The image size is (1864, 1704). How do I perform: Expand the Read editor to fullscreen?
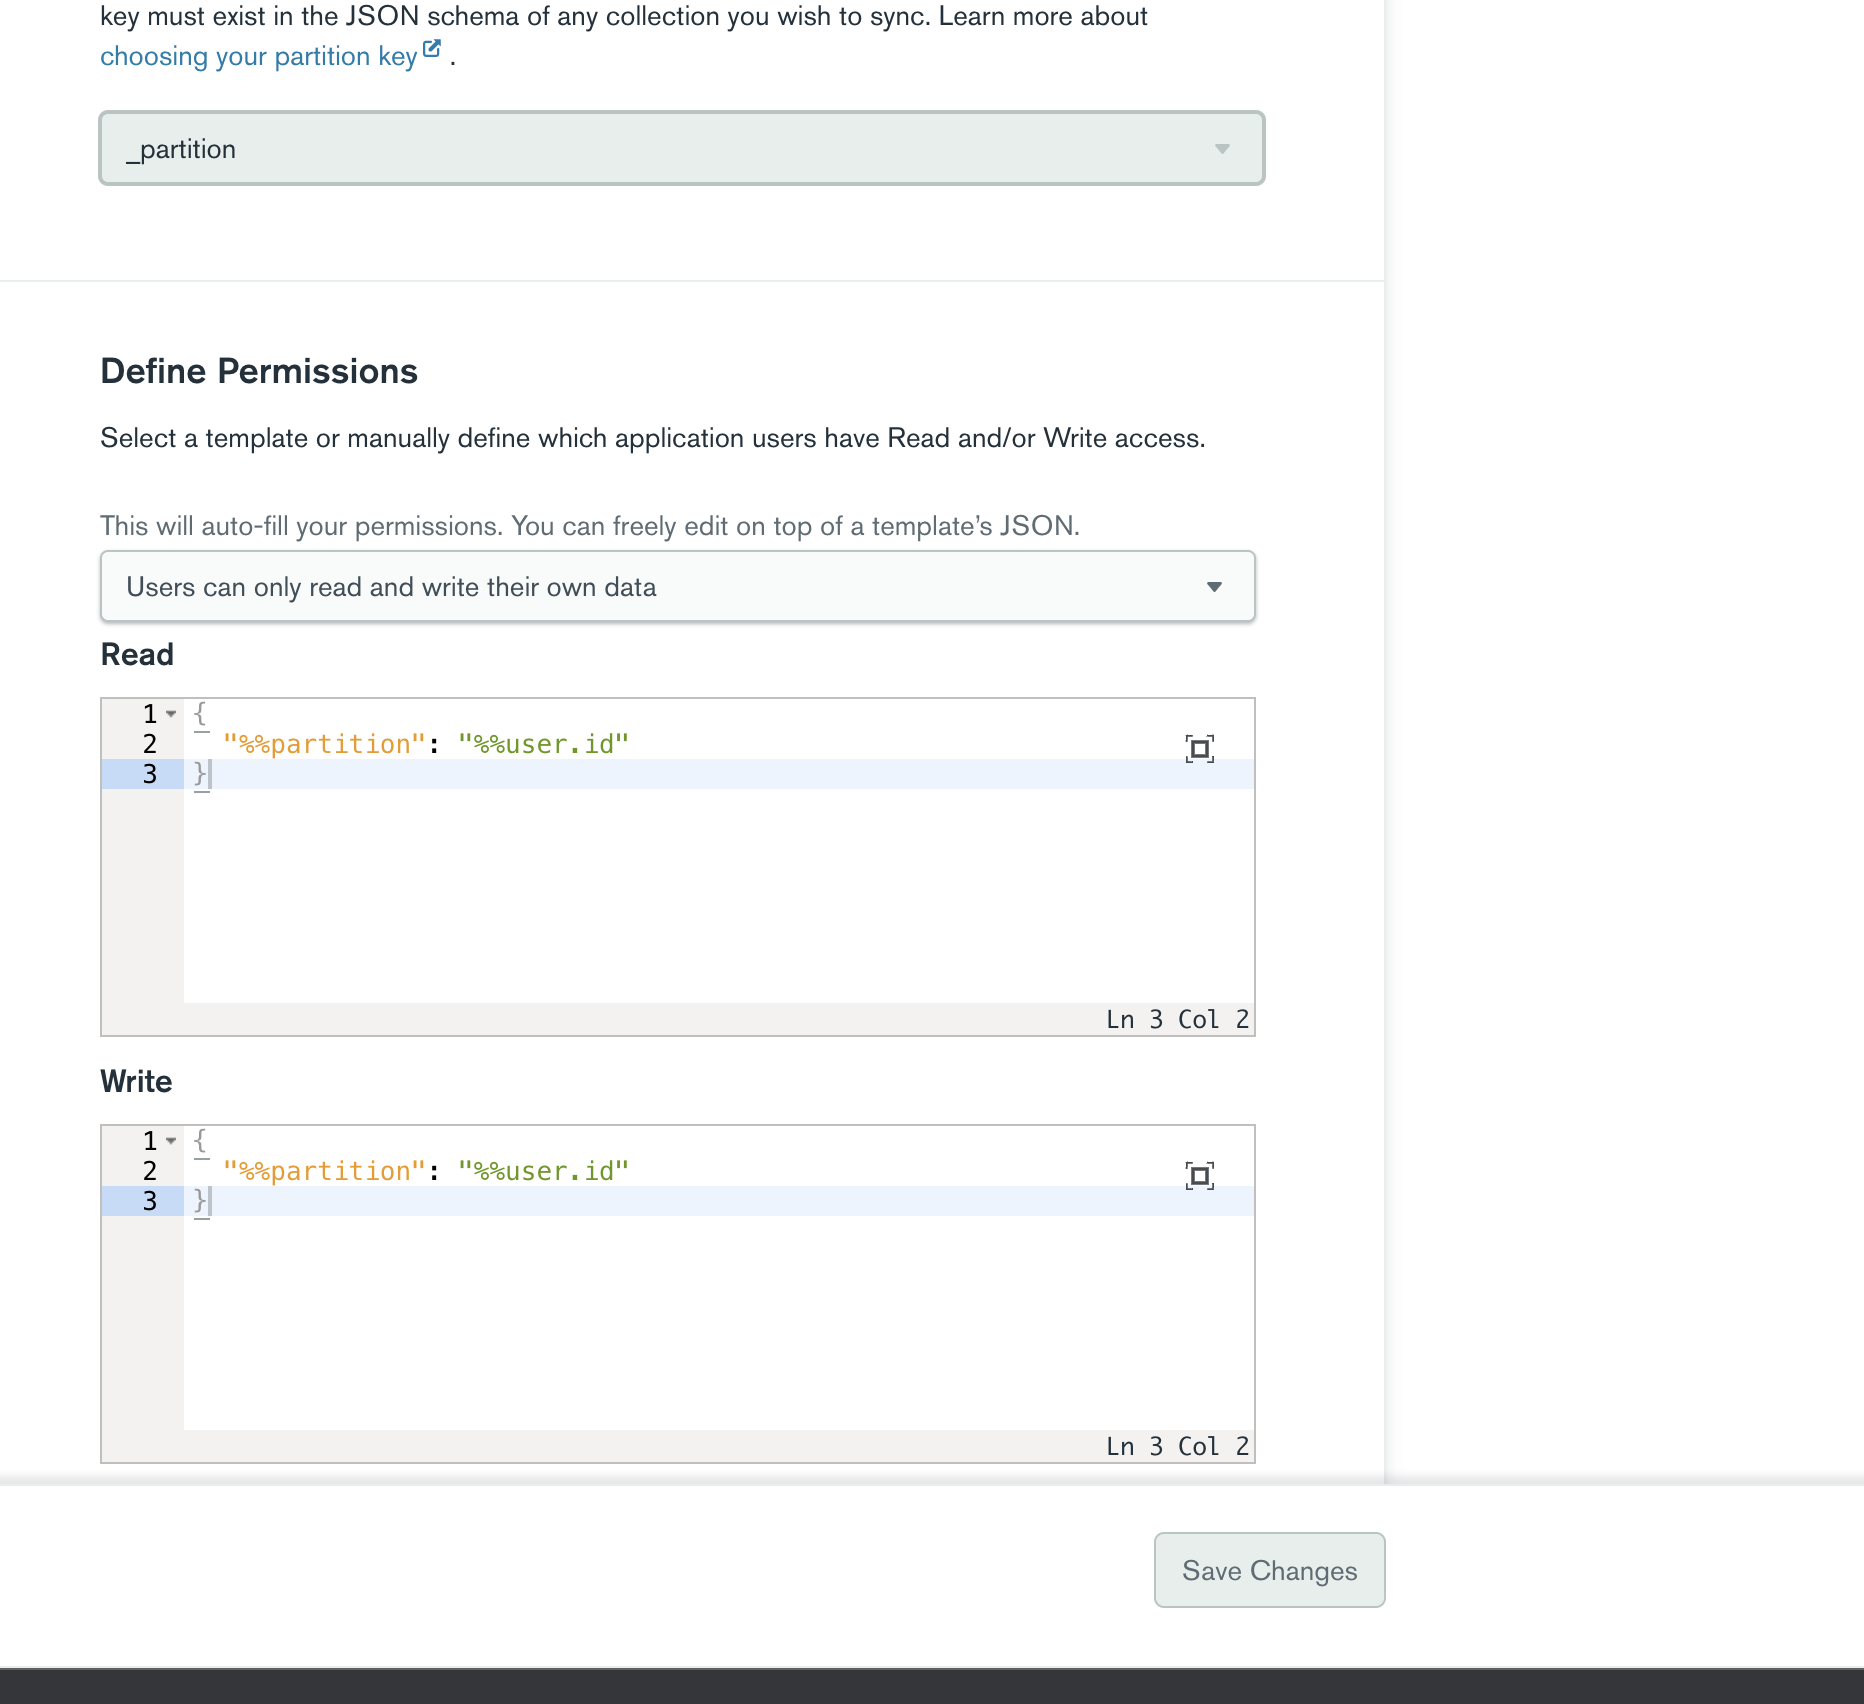click(x=1199, y=748)
